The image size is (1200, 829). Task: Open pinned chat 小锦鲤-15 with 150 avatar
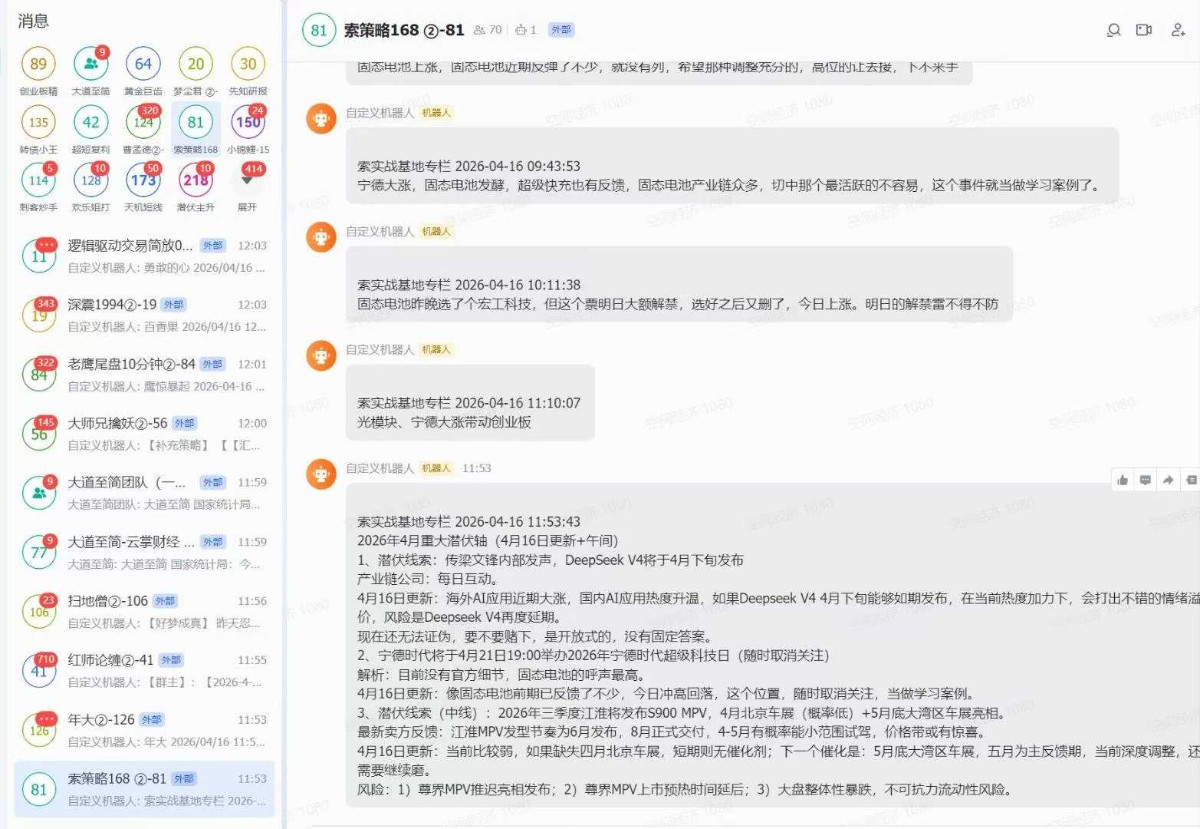pyautogui.click(x=247, y=123)
